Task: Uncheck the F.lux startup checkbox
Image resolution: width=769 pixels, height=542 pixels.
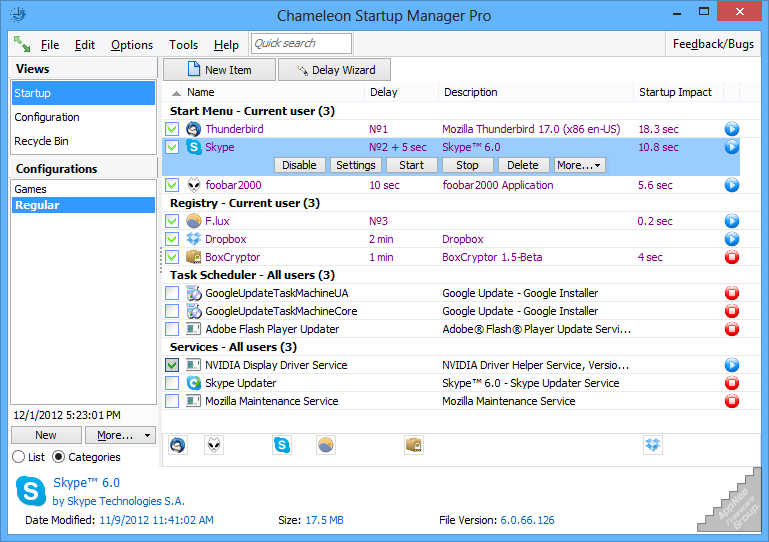Action: [172, 221]
